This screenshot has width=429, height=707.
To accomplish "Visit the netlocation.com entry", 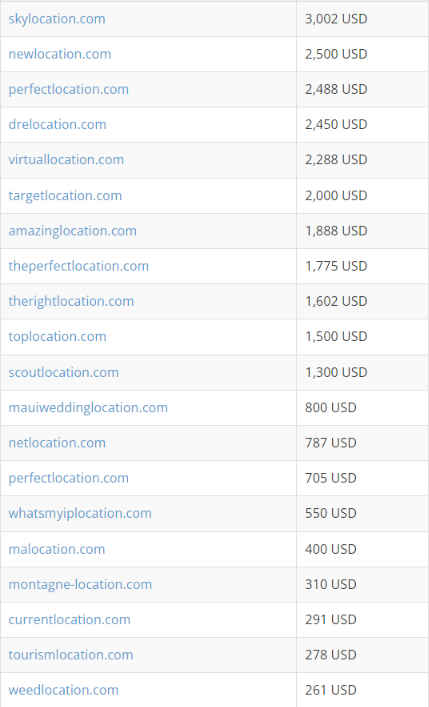I will pyautogui.click(x=57, y=443).
